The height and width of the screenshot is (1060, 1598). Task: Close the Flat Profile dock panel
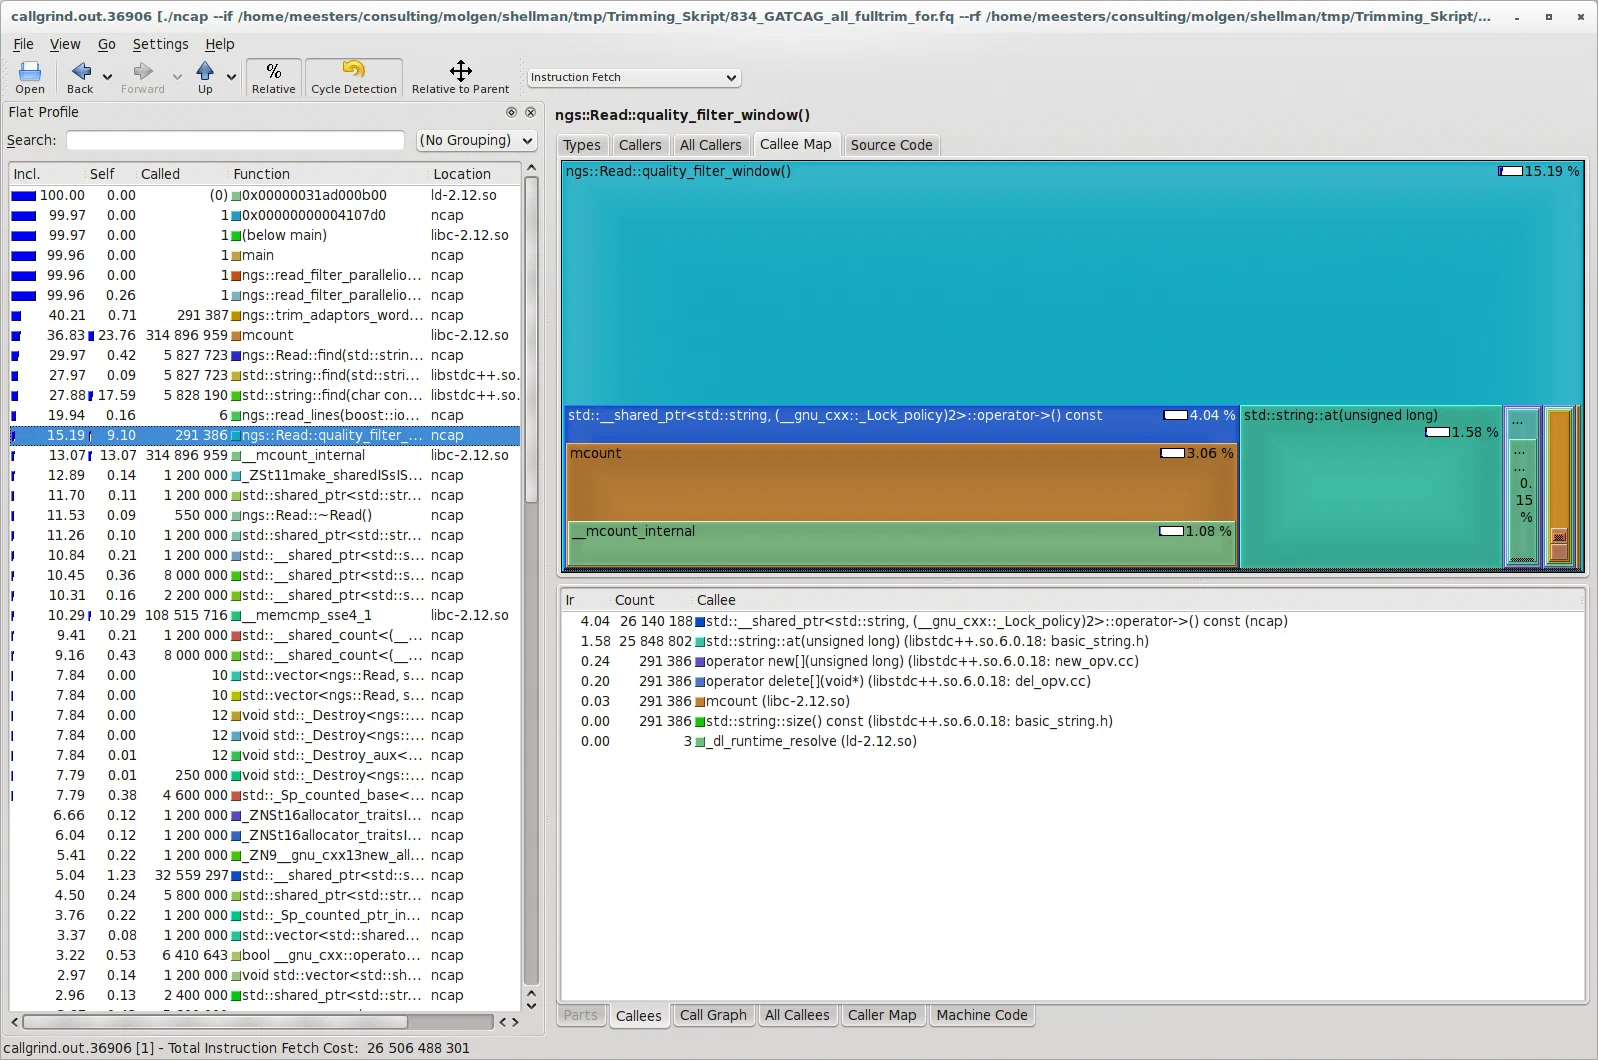[531, 113]
